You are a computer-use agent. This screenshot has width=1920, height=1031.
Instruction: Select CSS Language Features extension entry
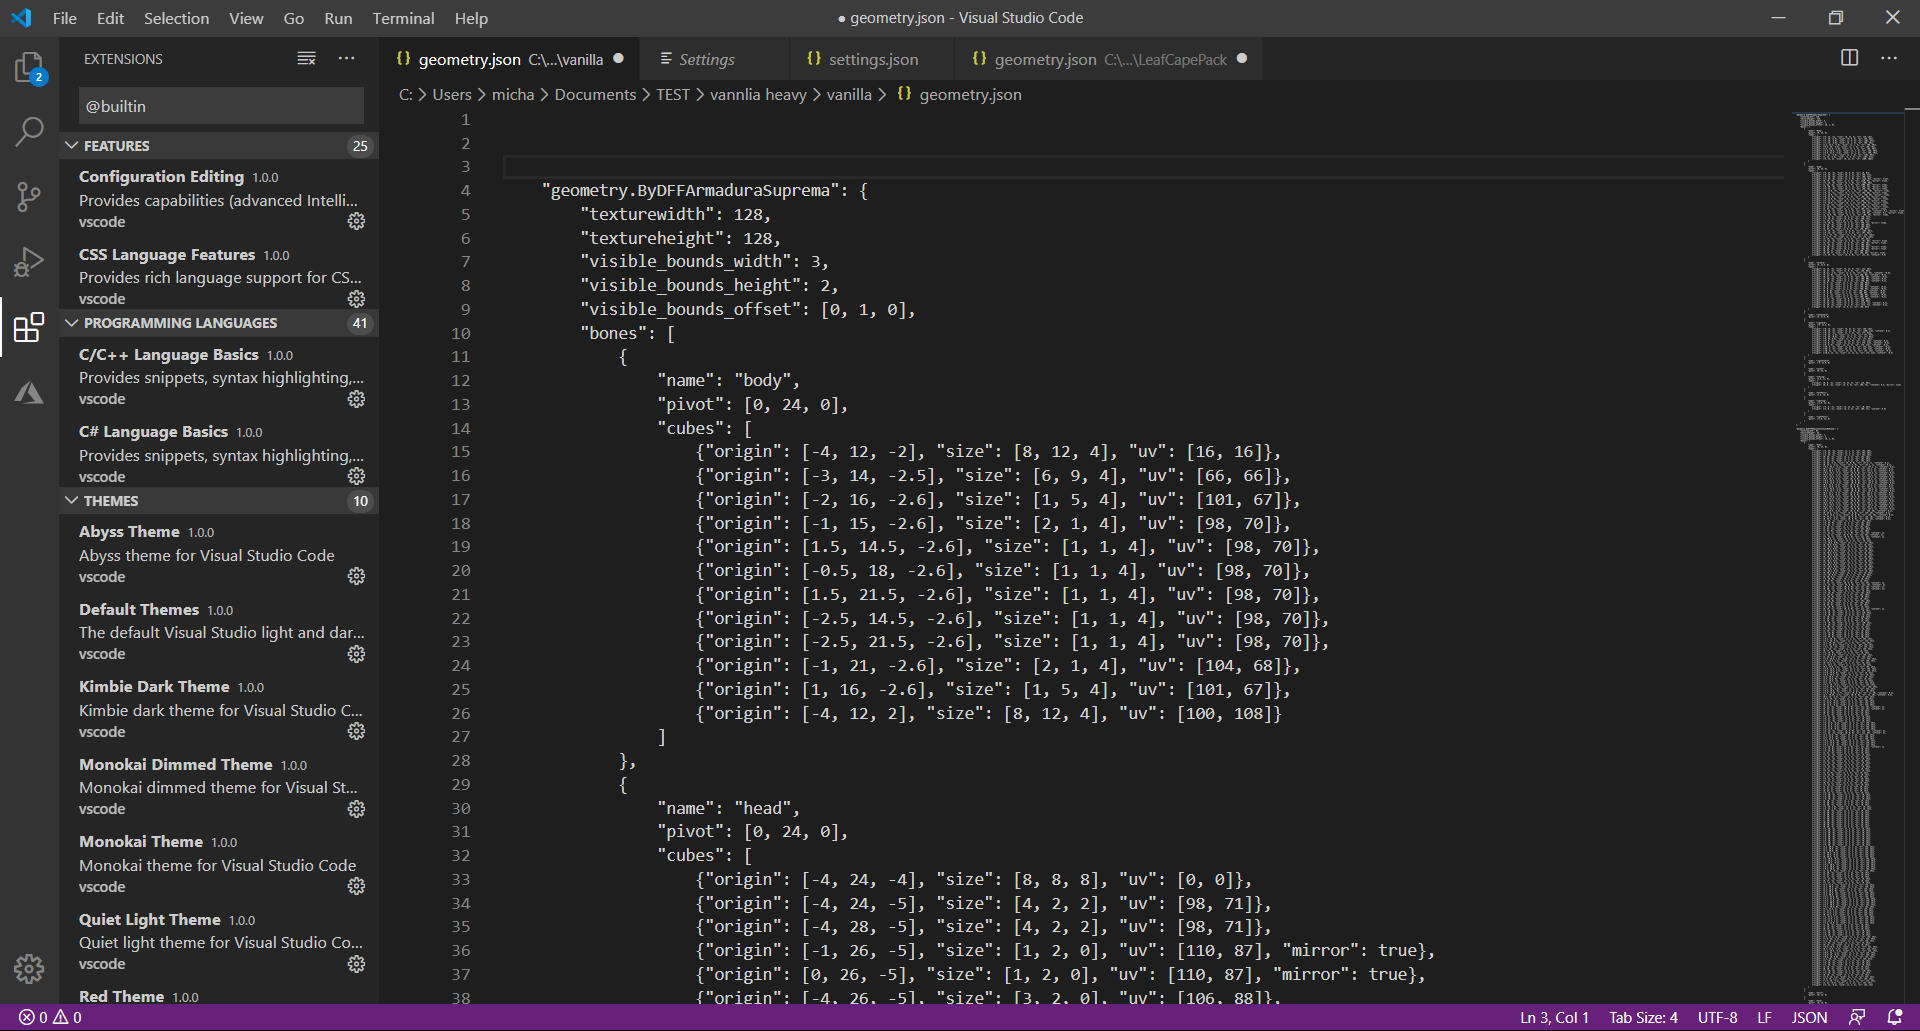click(220, 277)
